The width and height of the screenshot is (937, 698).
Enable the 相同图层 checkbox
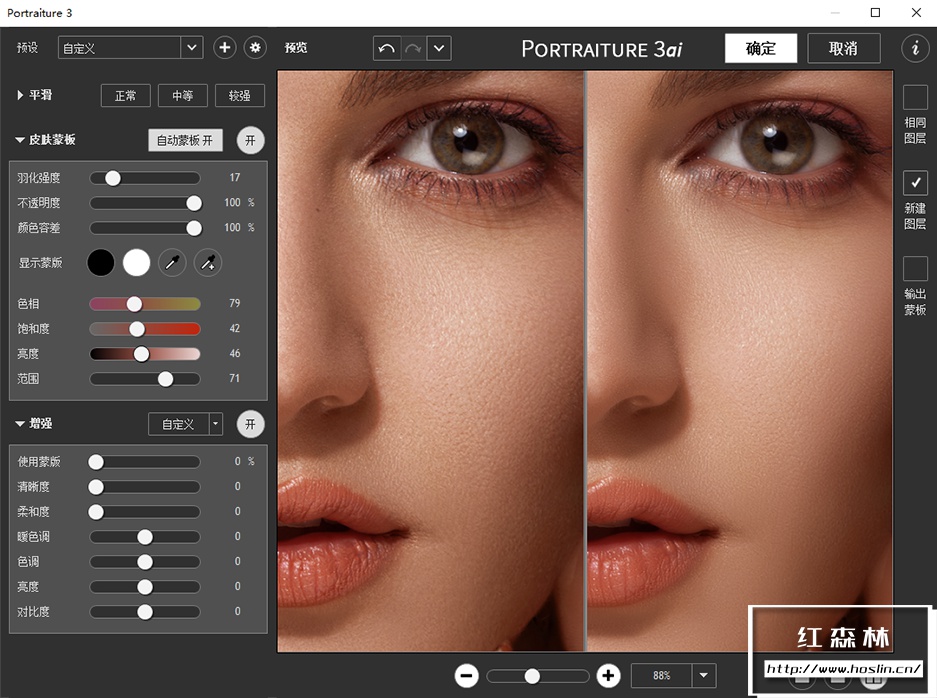tap(915, 97)
